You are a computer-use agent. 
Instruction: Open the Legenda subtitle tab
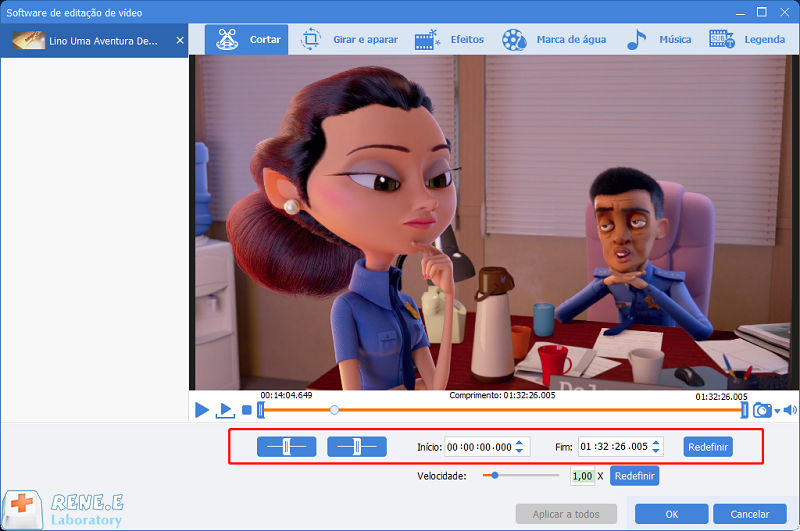tap(747, 39)
